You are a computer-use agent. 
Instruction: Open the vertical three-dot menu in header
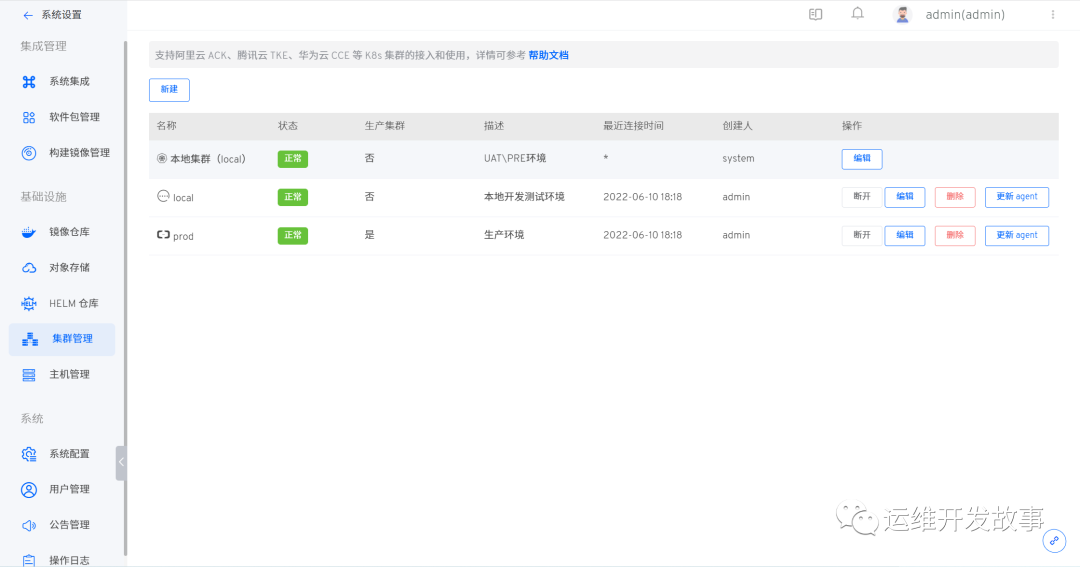[x=1052, y=14]
